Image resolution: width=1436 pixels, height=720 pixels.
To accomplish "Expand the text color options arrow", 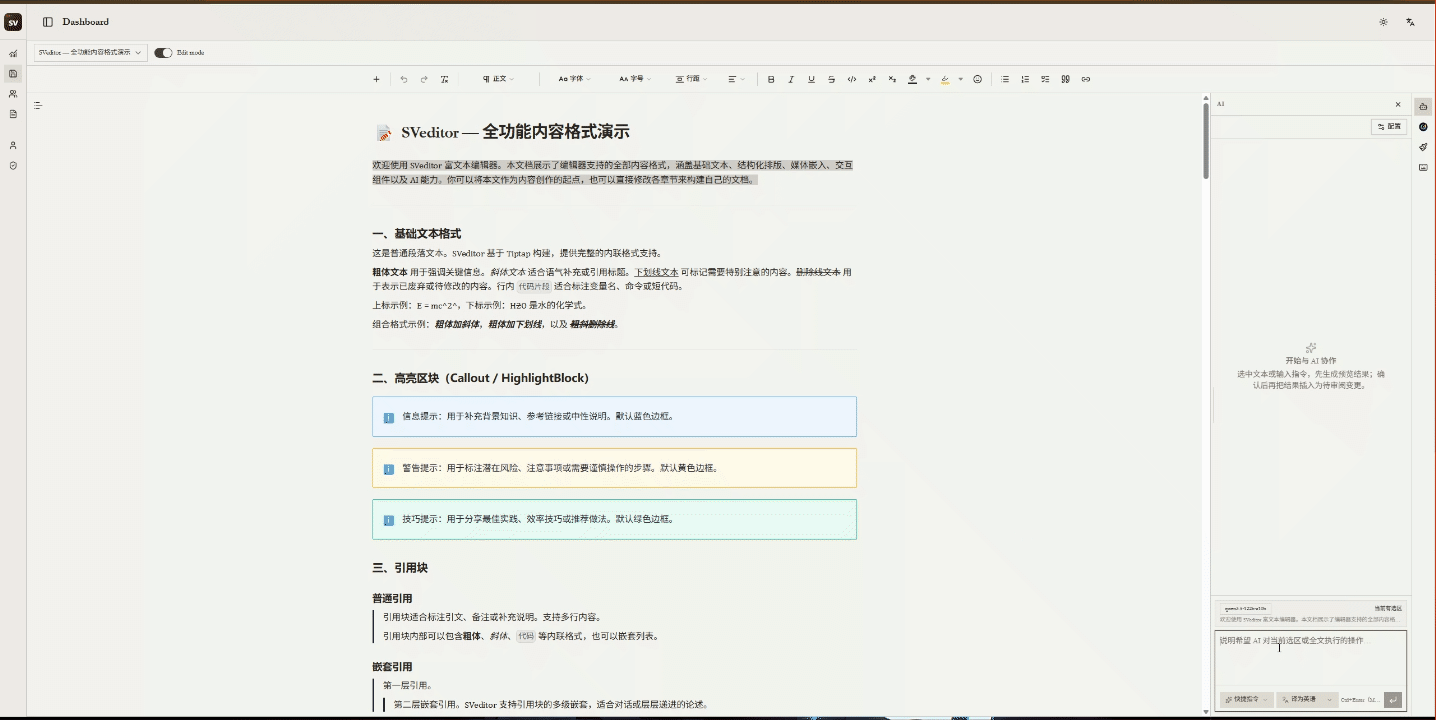I will [x=928, y=79].
